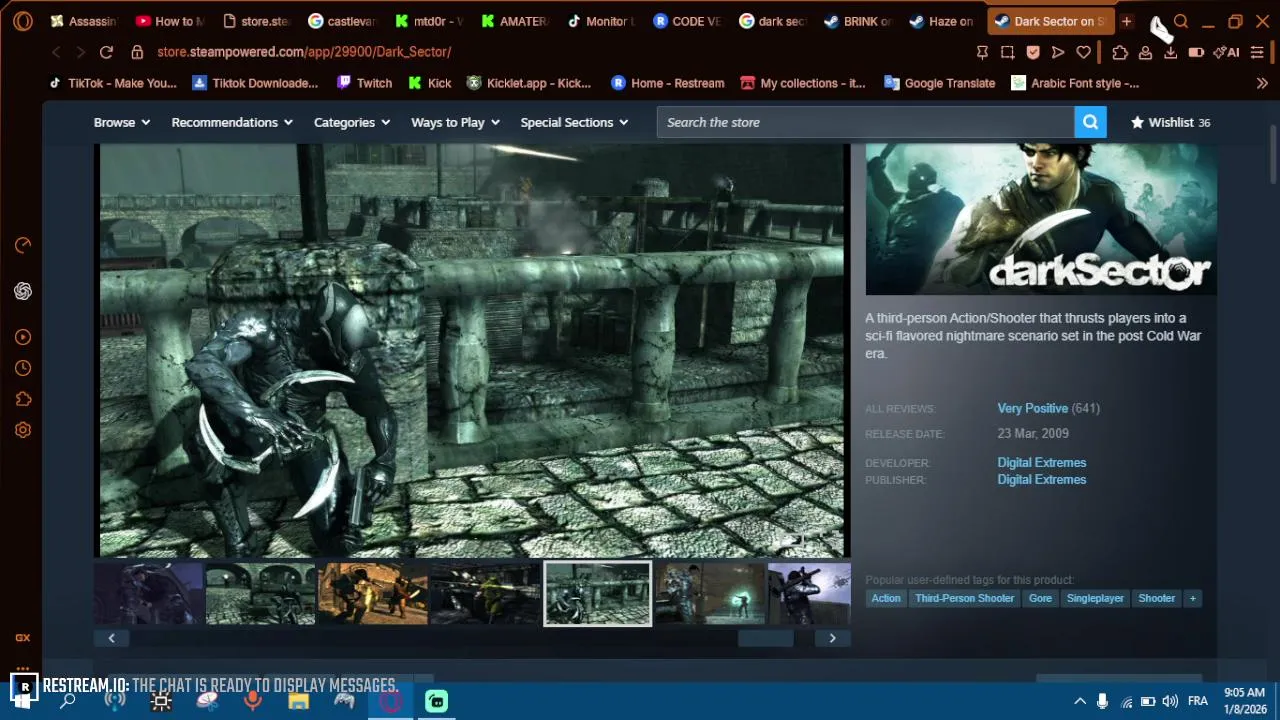Open the browser profile account icon
1280x720 pixels.
1145,52
